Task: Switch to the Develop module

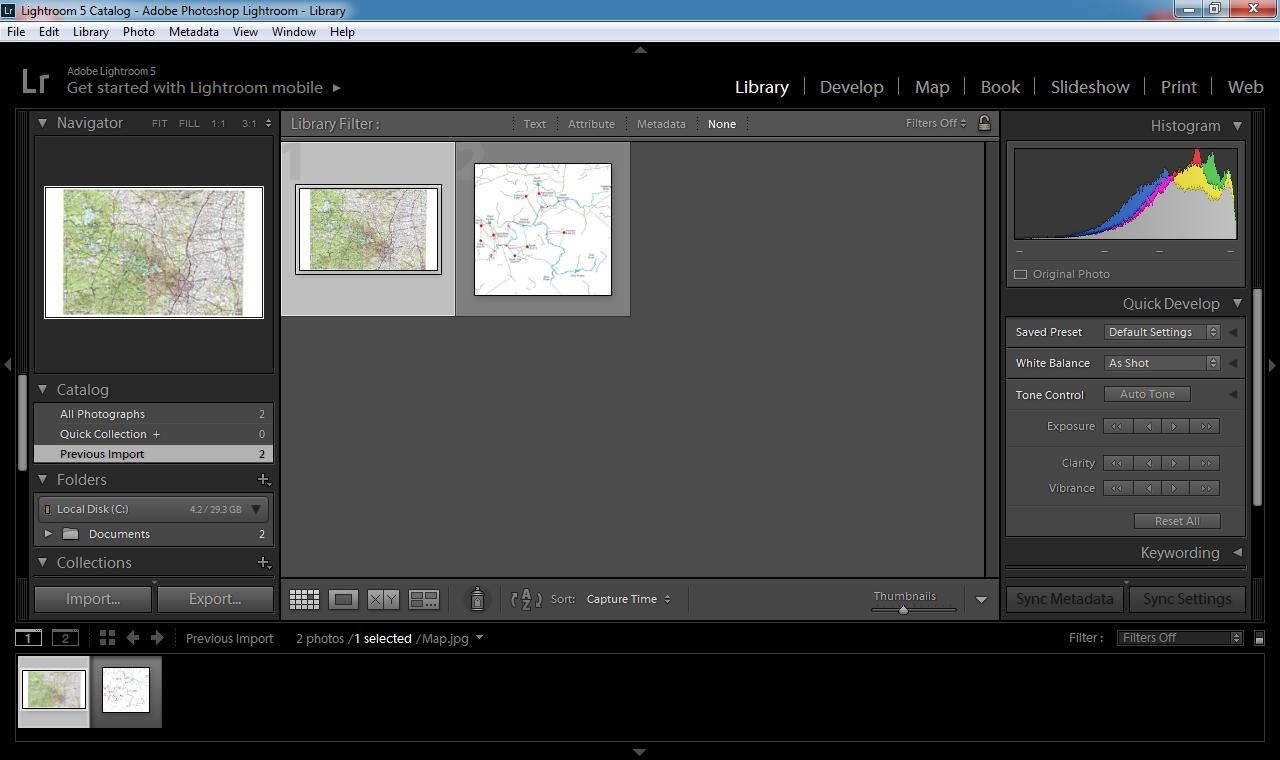Action: pyautogui.click(x=851, y=87)
